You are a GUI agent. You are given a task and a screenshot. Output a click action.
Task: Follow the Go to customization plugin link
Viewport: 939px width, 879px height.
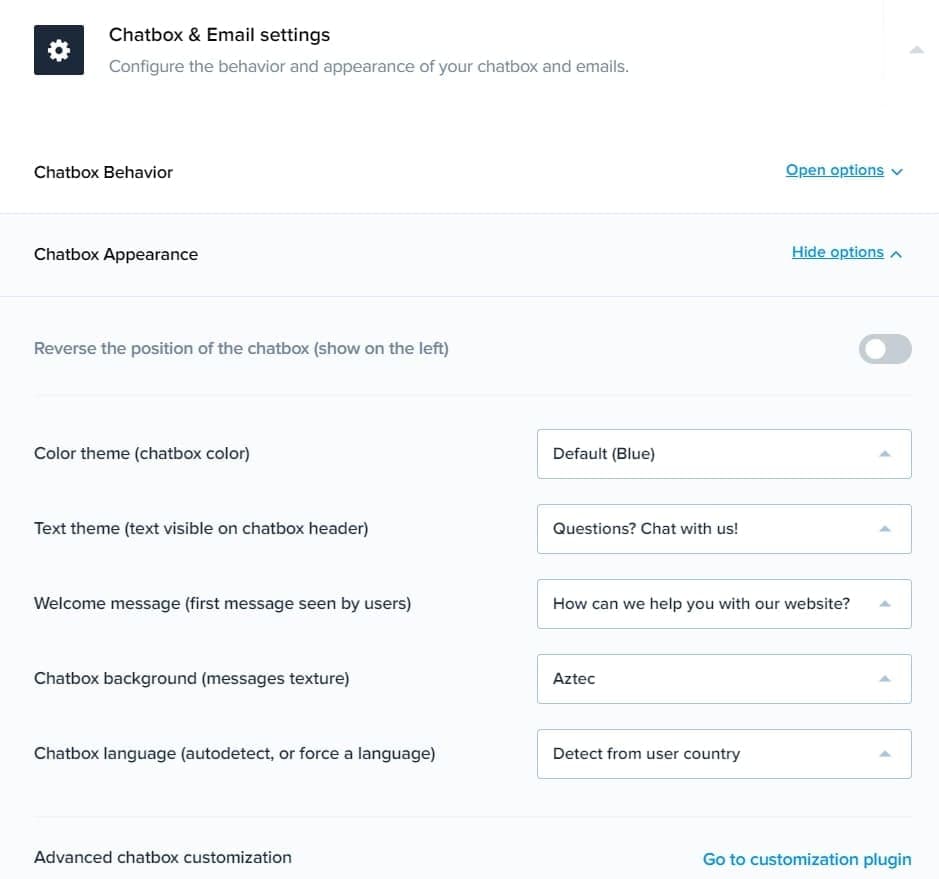pos(807,859)
